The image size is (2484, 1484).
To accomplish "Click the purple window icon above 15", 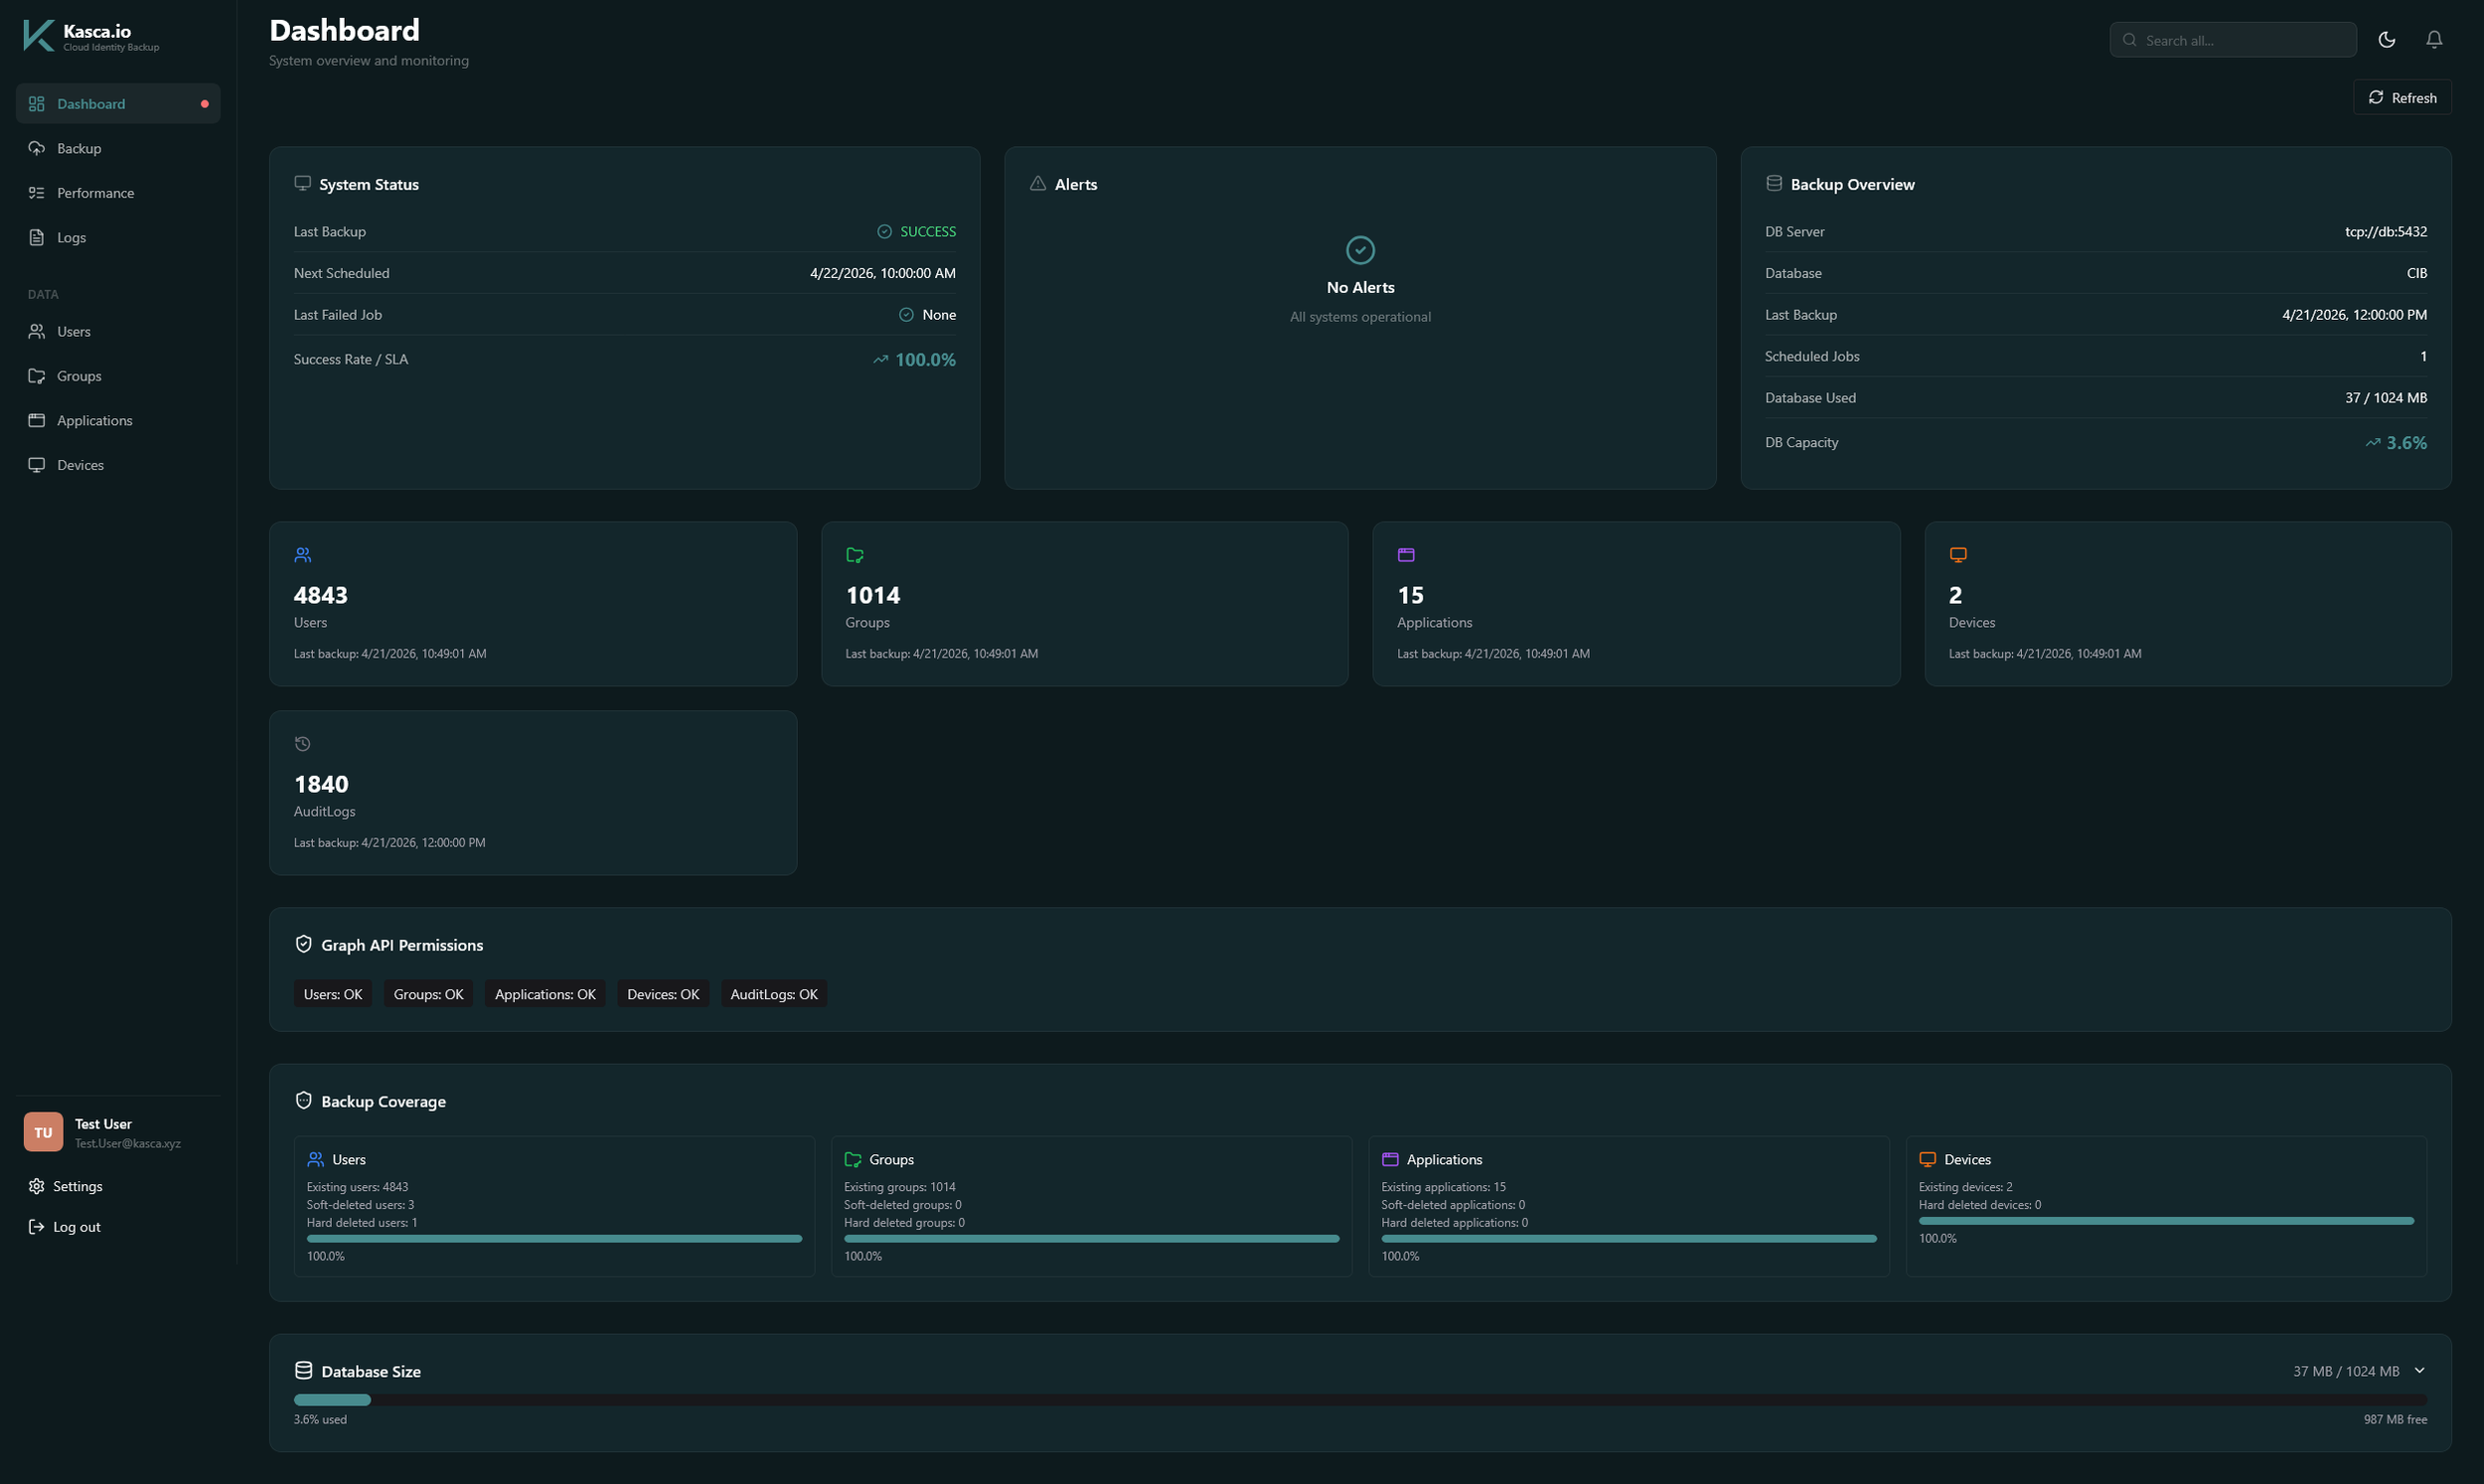I will click(1406, 555).
